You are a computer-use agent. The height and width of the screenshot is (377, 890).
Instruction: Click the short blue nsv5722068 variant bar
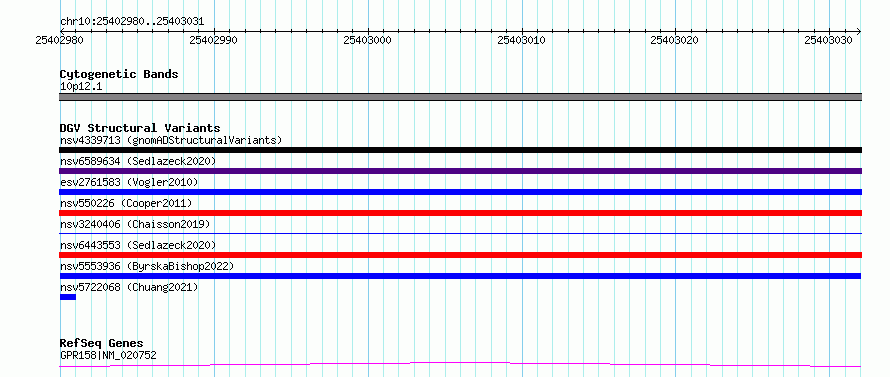(x=68, y=297)
